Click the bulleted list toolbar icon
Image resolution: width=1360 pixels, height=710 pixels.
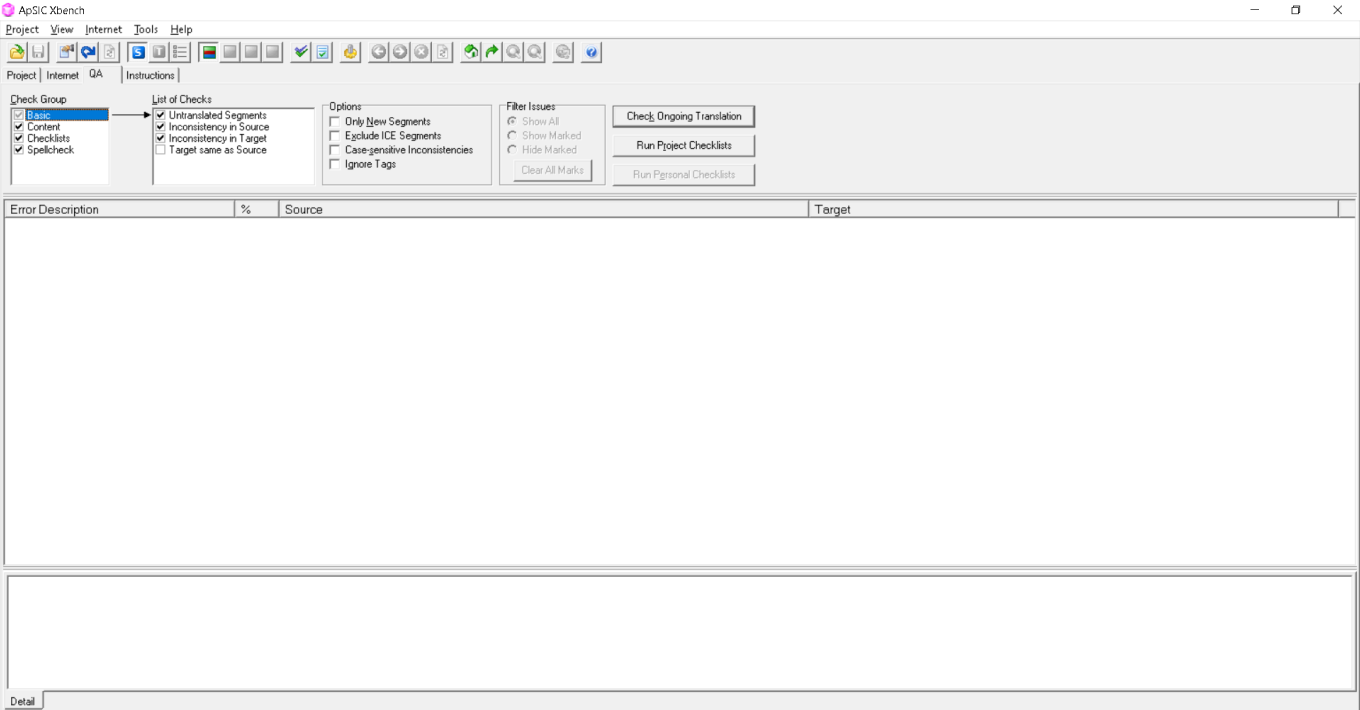180,52
